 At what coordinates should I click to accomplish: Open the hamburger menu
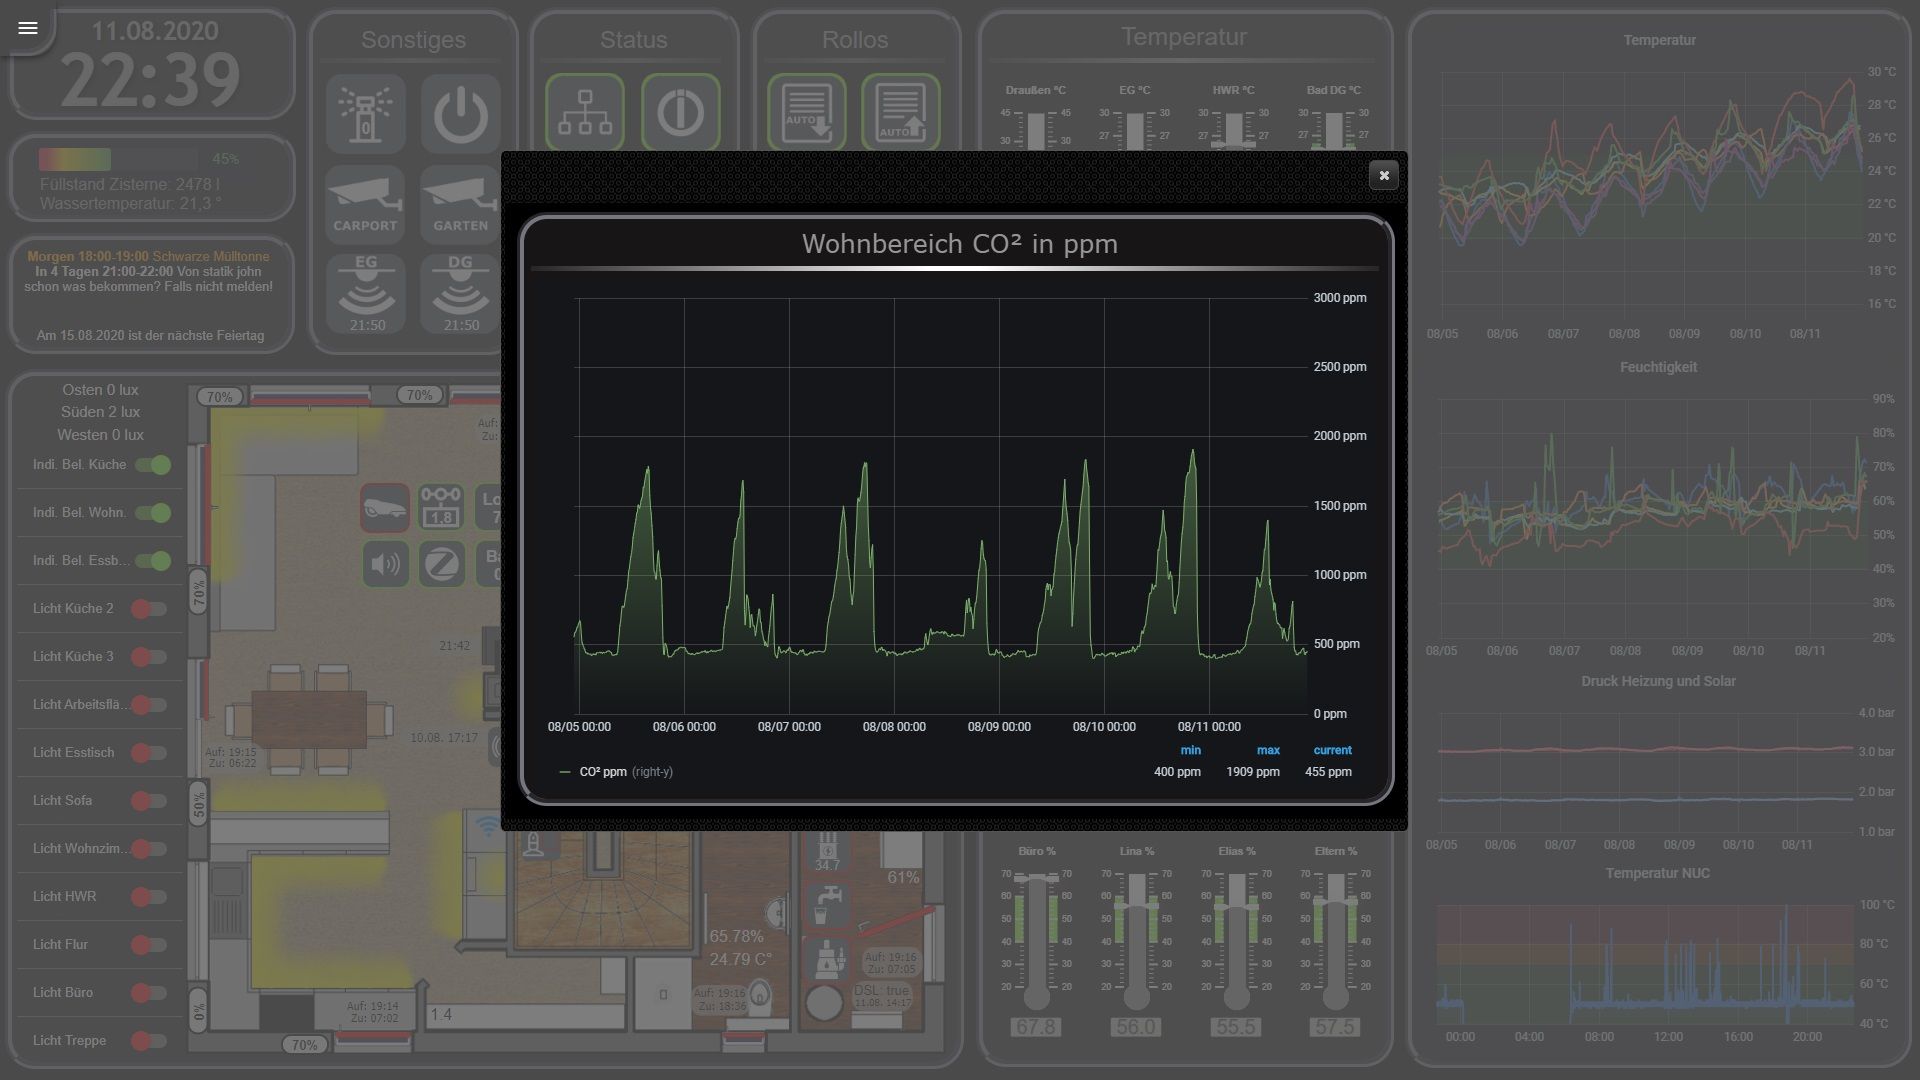coord(28,28)
